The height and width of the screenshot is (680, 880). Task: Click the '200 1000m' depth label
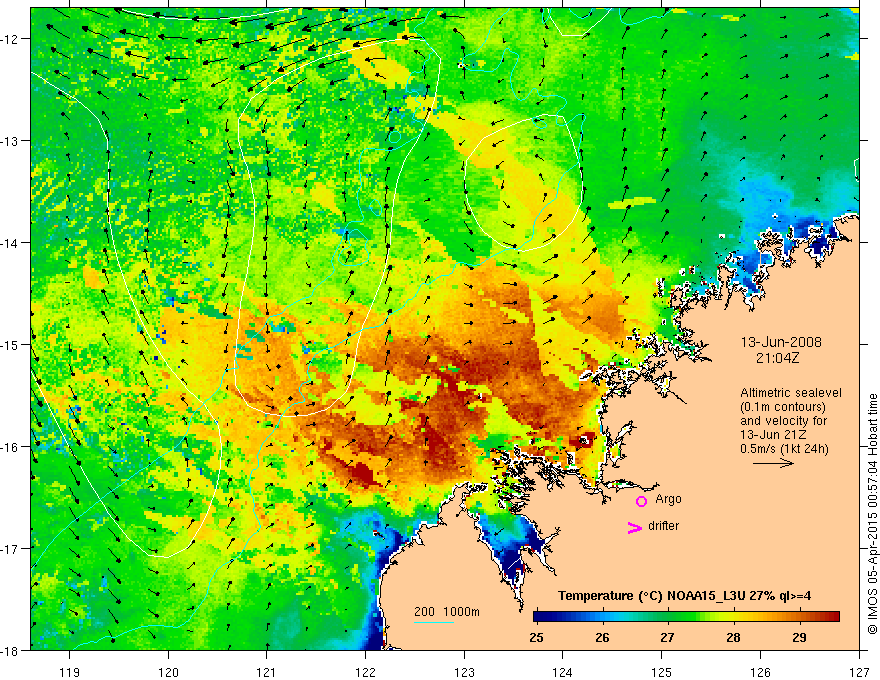tap(447, 612)
